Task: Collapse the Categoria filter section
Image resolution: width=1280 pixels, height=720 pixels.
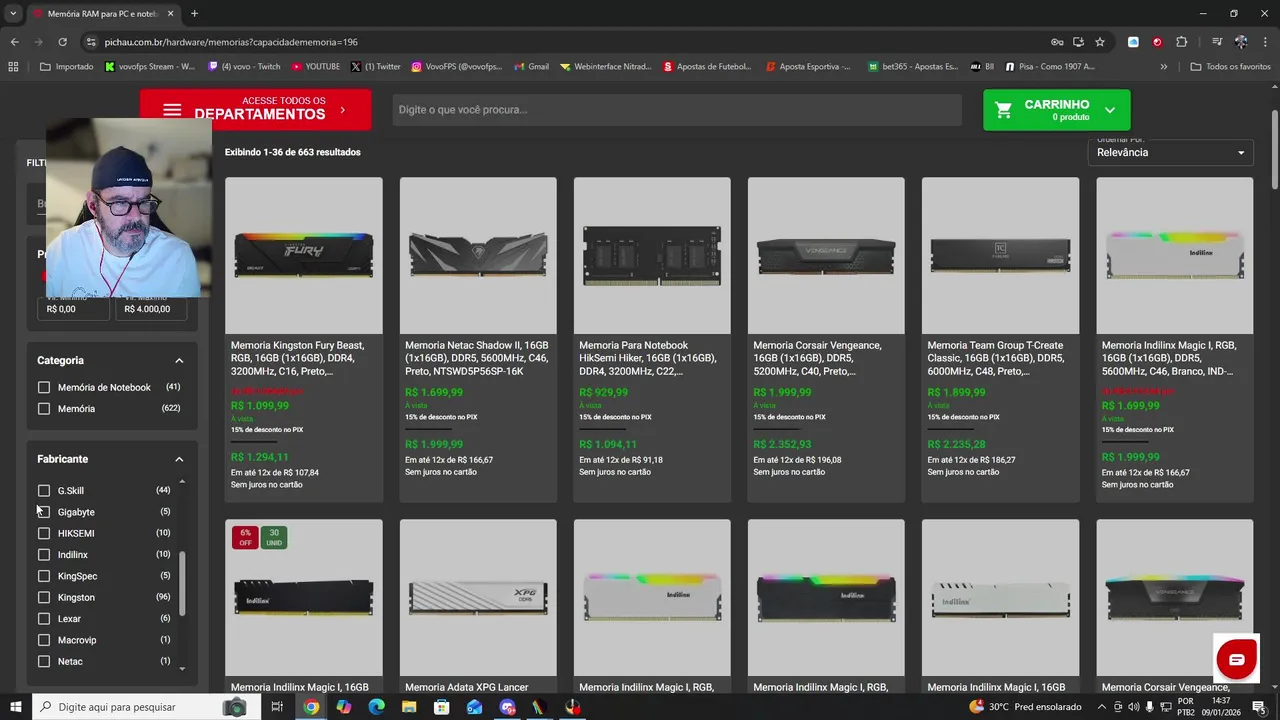Action: point(179,360)
